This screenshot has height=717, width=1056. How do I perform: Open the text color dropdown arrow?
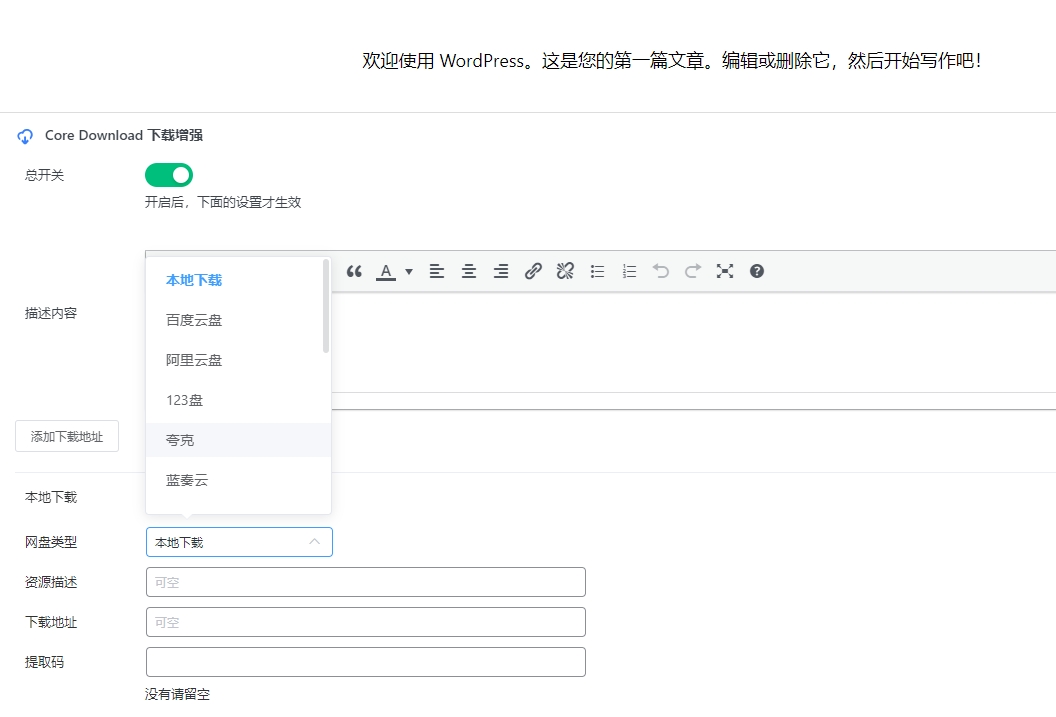[407, 271]
